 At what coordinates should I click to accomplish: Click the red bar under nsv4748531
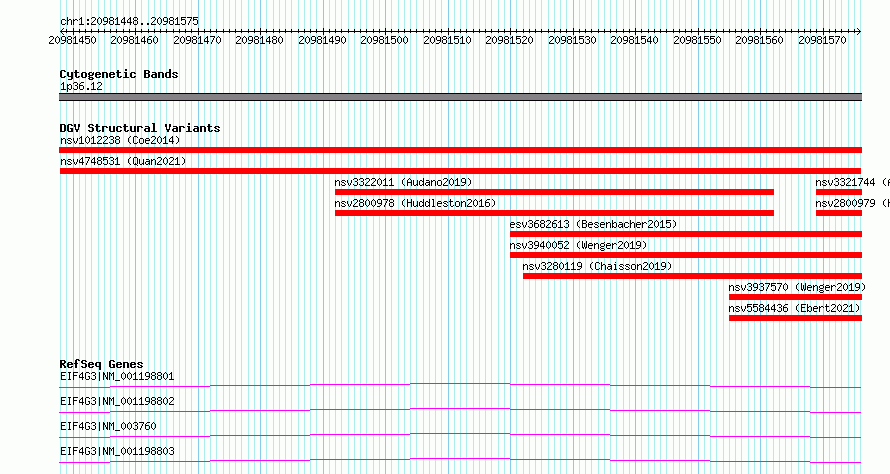[x=460, y=171]
